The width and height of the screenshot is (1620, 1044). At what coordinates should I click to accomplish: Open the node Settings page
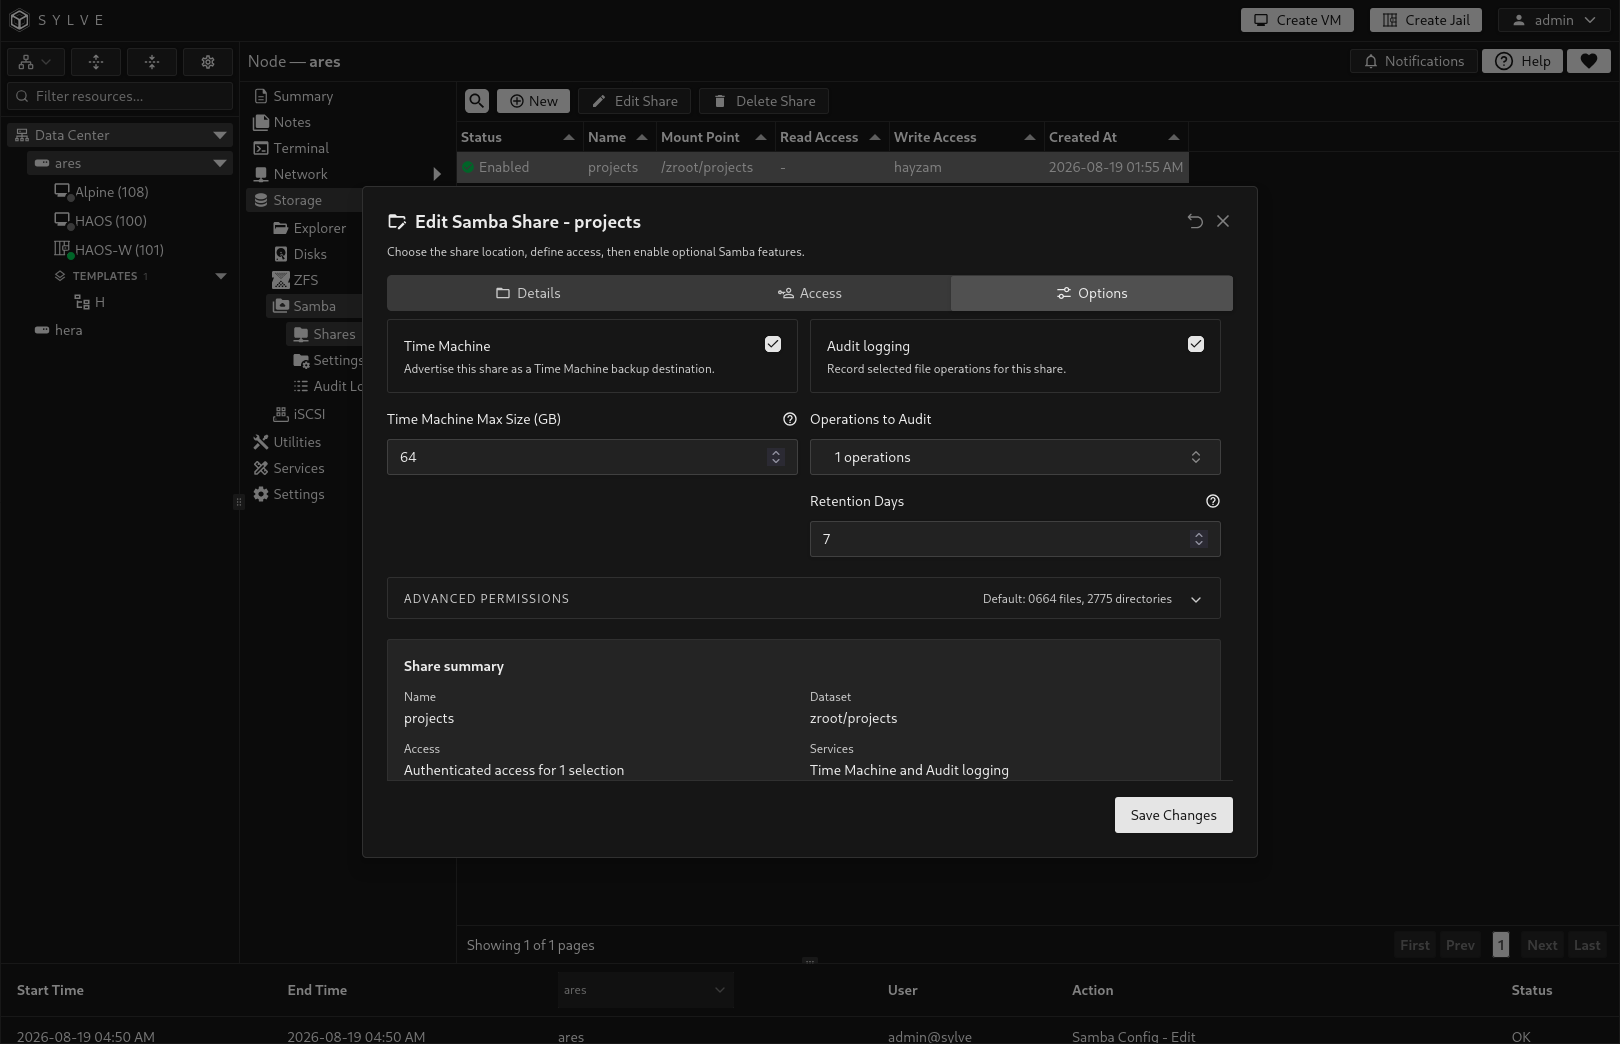tap(289, 494)
